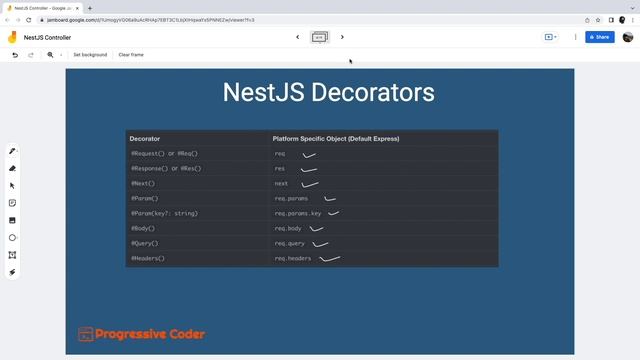Image resolution: width=640 pixels, height=360 pixels.
Task: Click the blue Share button
Action: [600, 37]
